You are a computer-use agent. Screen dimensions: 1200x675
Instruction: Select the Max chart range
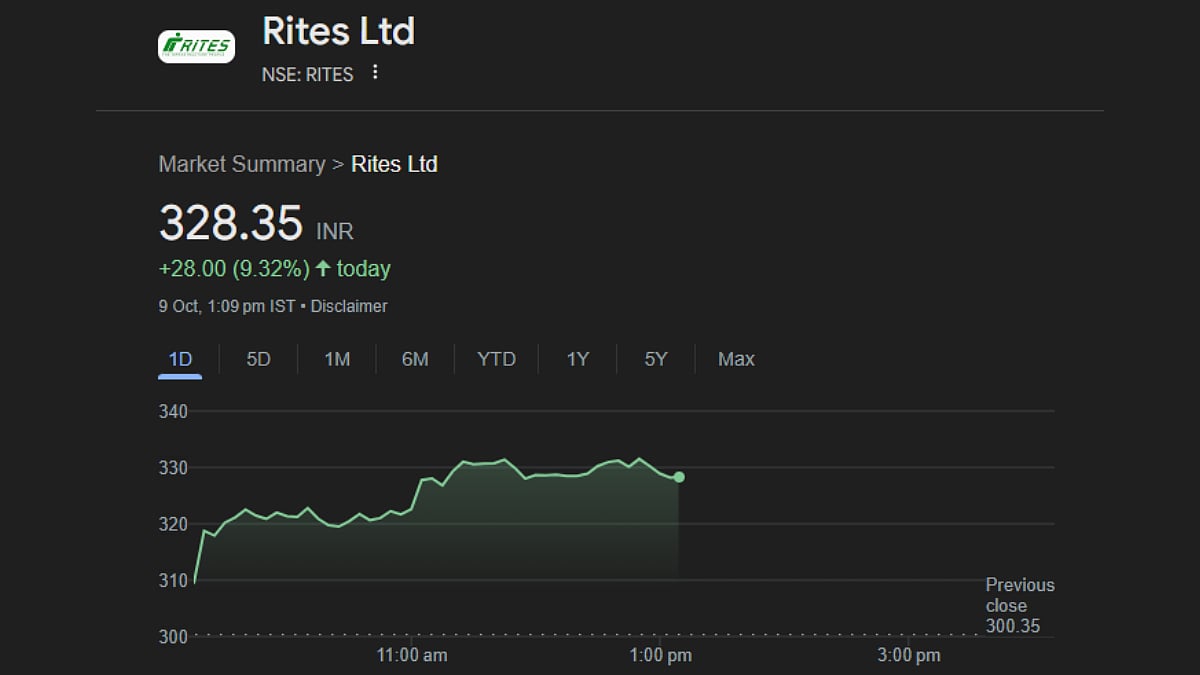tap(736, 359)
